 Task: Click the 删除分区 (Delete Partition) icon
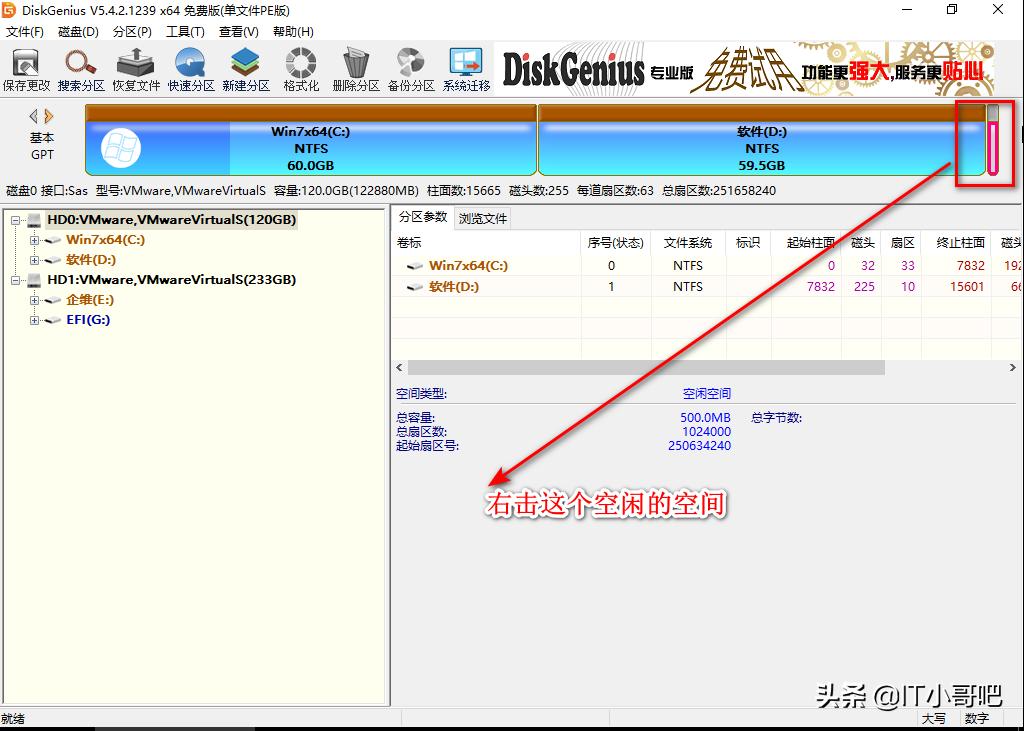click(x=355, y=68)
